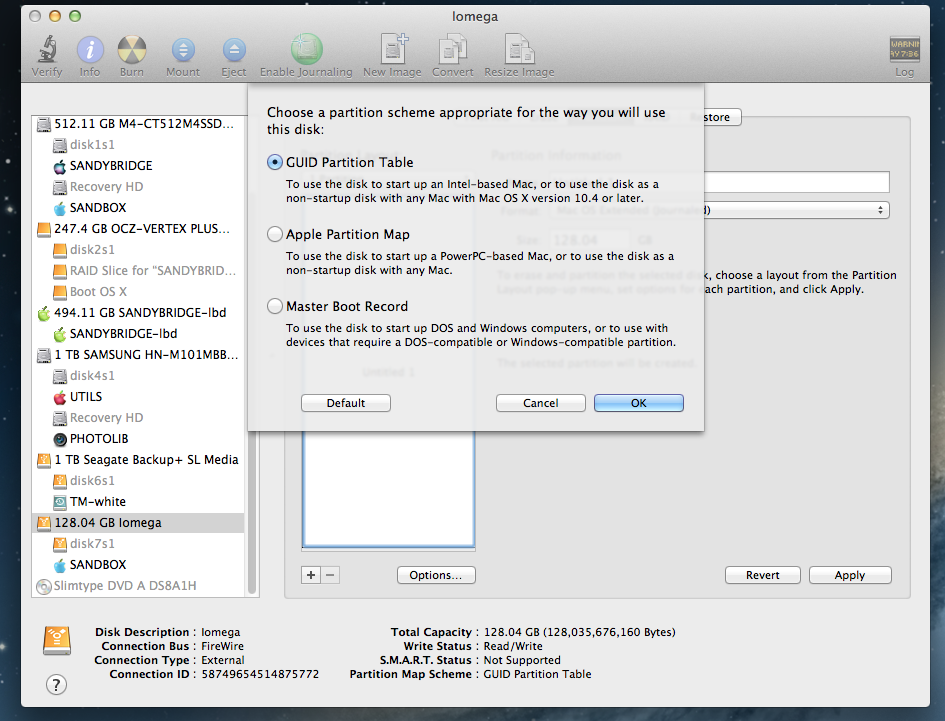Select the 512.11 GB M4-CT512M4SSD disk
This screenshot has height=721, width=945.
(138, 124)
